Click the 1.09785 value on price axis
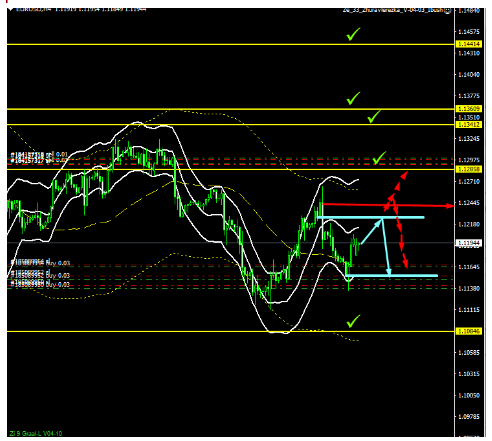This screenshot has height=441, width=492. coord(469,417)
